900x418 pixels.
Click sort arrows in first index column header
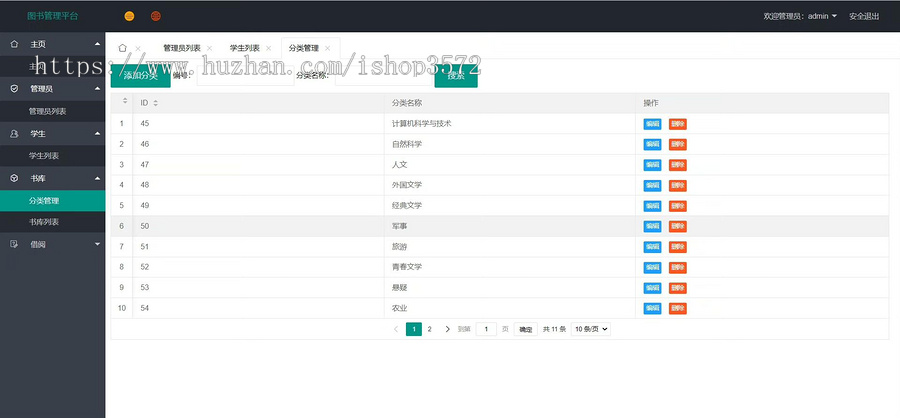(125, 101)
